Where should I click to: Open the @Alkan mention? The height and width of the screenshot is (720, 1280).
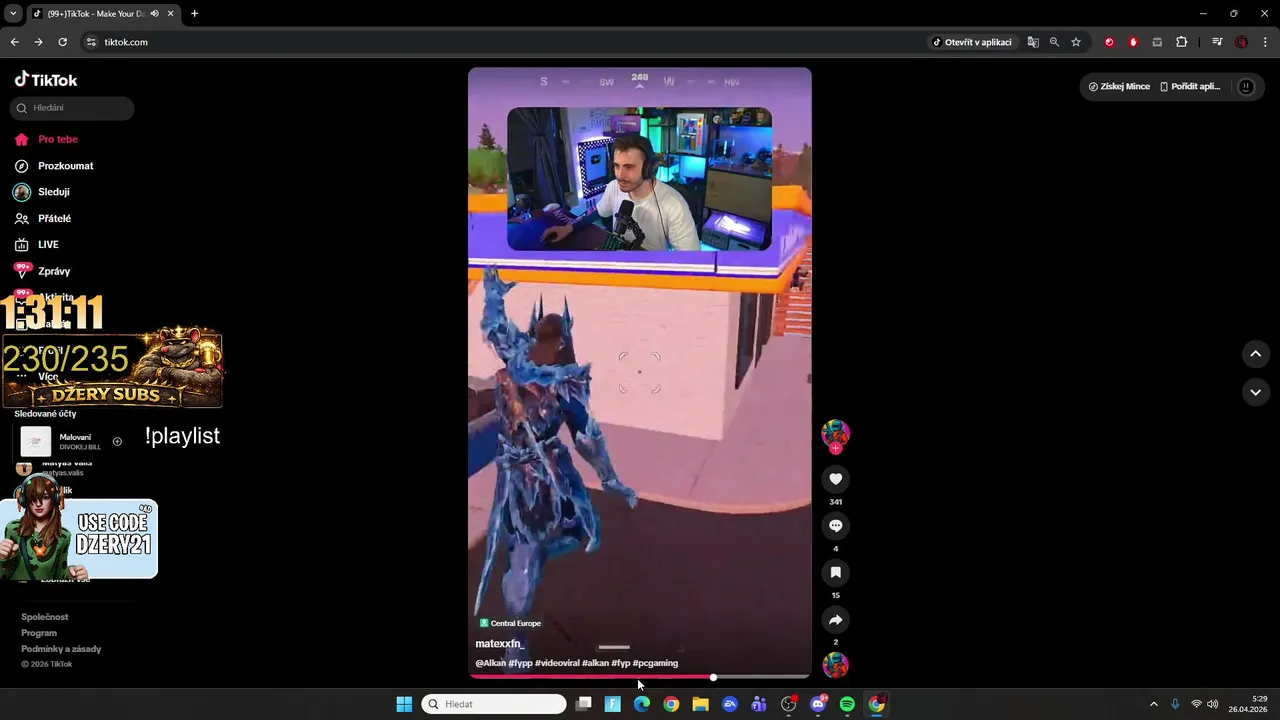[490, 663]
